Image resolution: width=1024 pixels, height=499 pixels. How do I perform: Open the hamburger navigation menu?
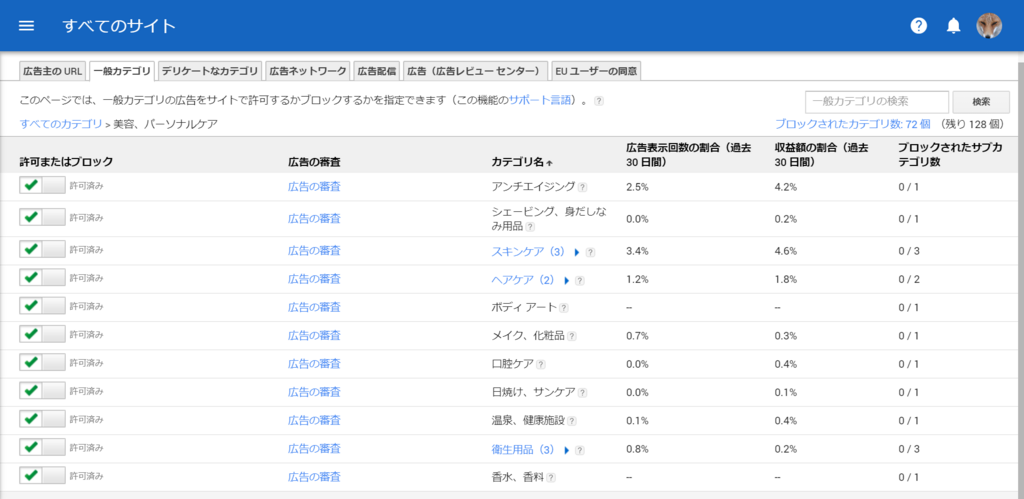pos(27,26)
